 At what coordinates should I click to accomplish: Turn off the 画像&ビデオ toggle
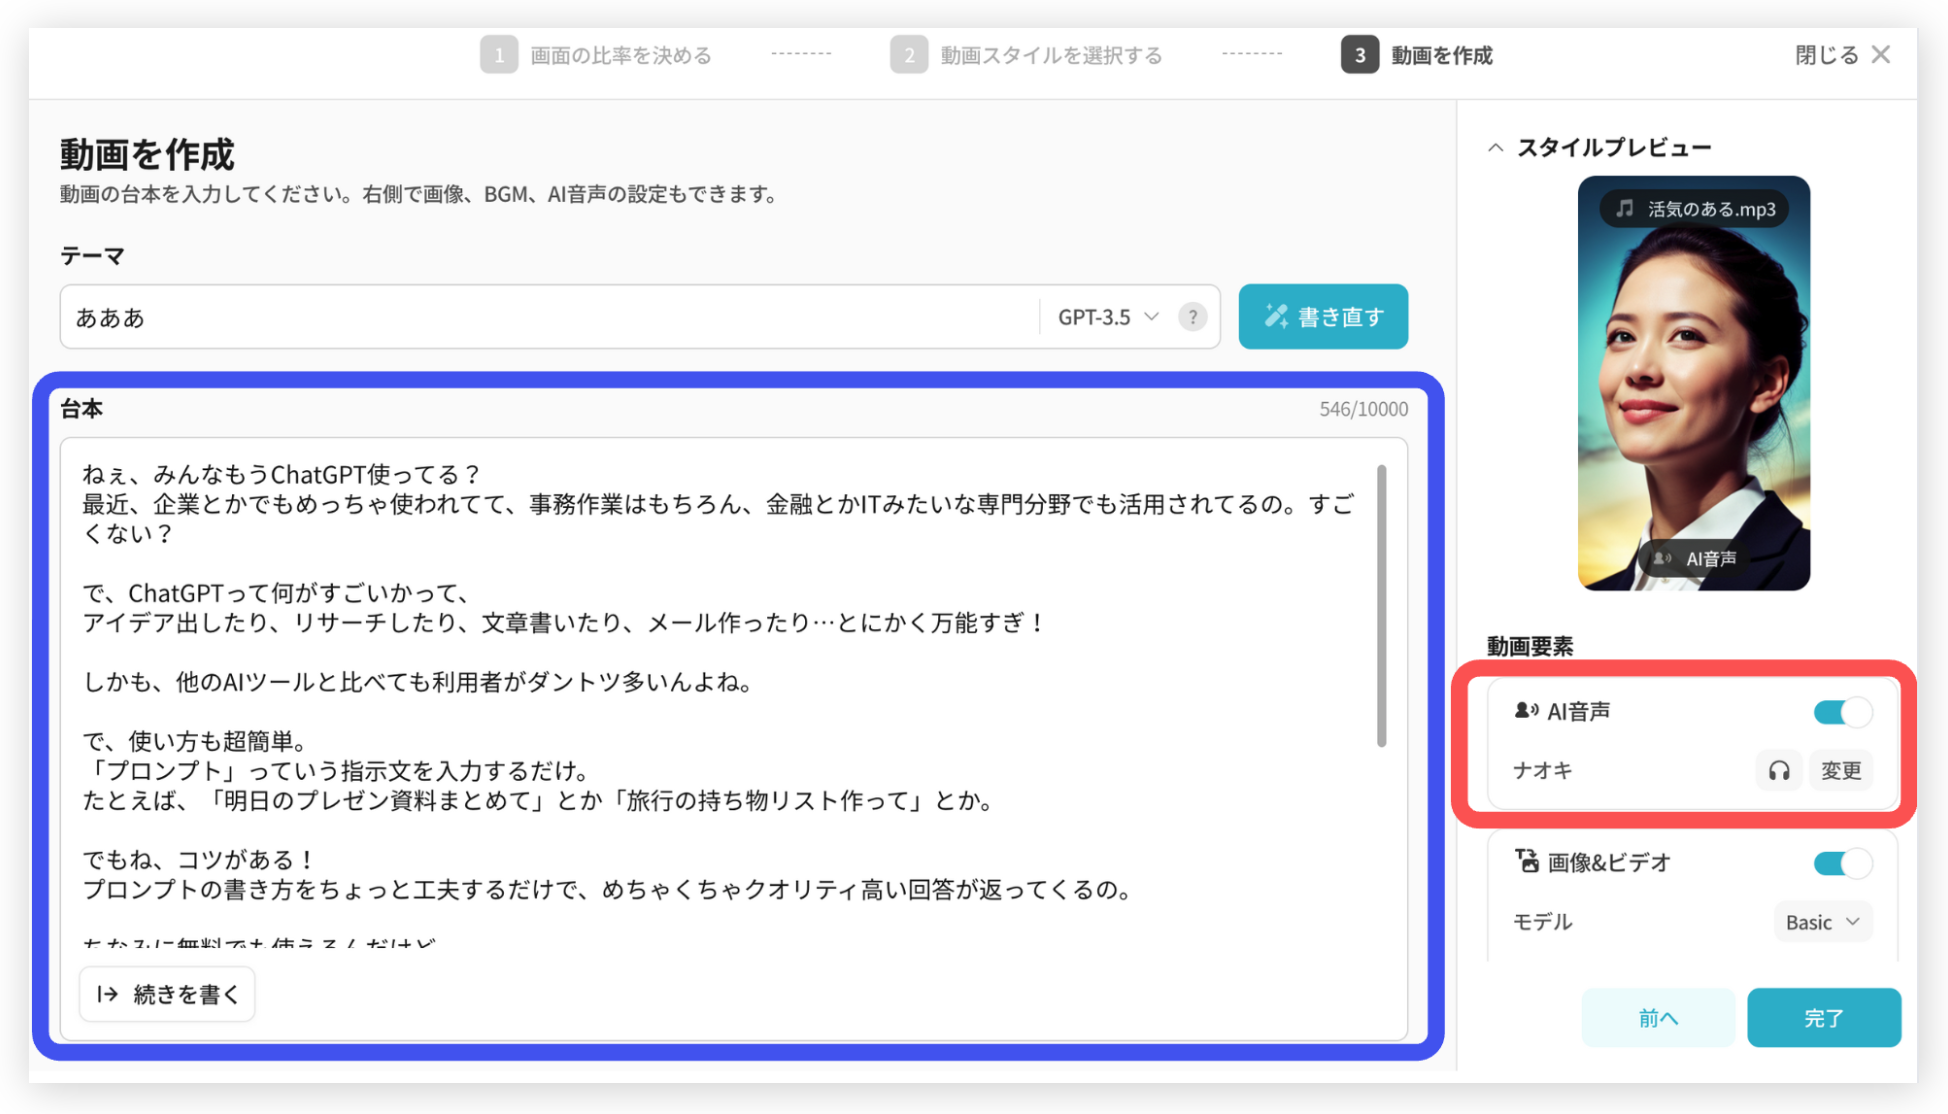point(1842,863)
